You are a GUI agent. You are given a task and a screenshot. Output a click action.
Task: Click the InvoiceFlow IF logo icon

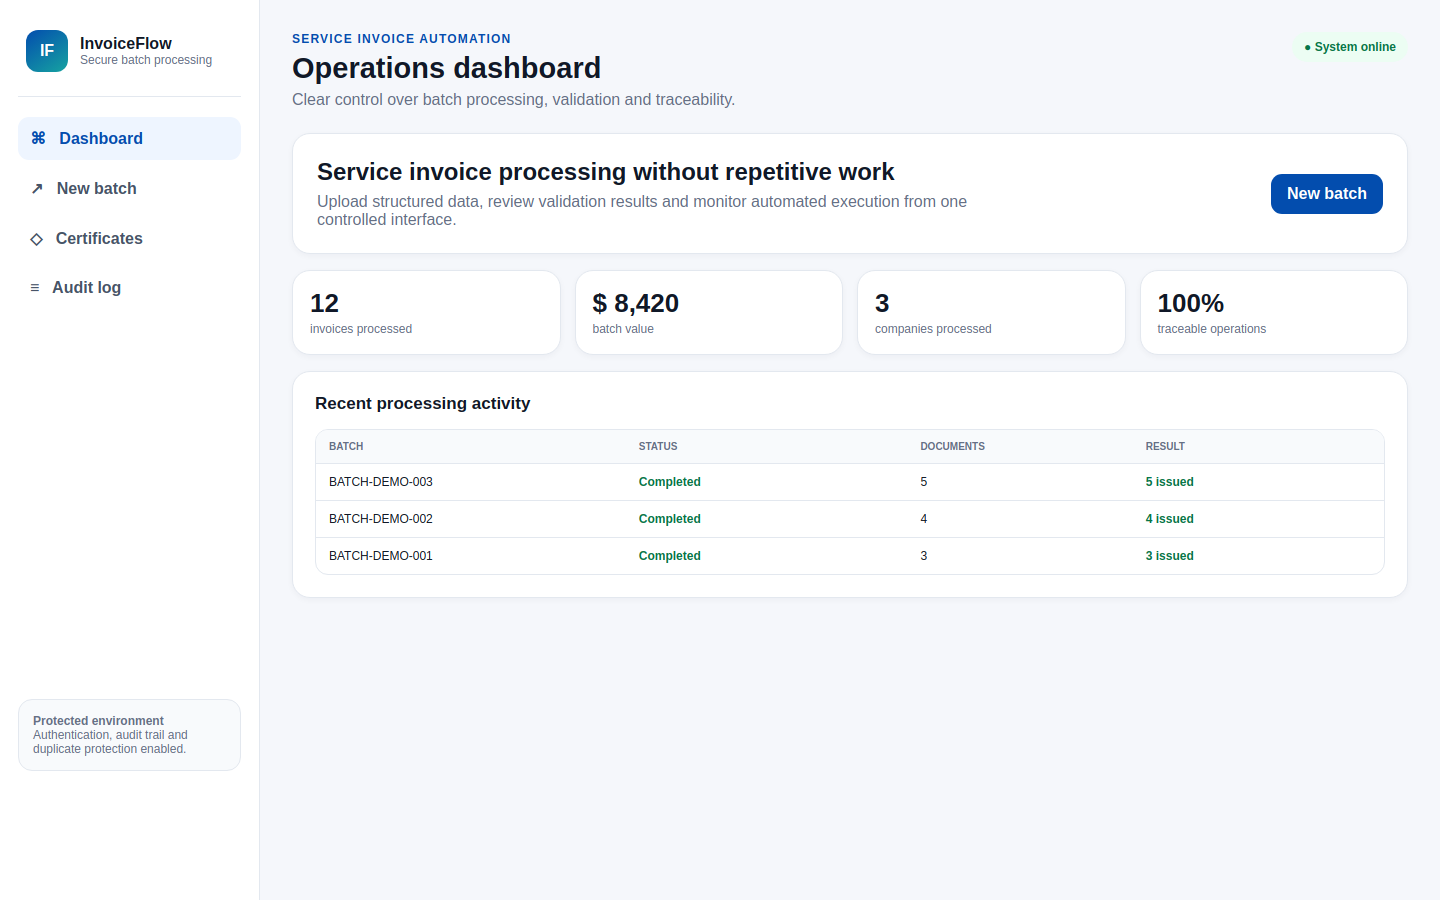click(x=47, y=51)
